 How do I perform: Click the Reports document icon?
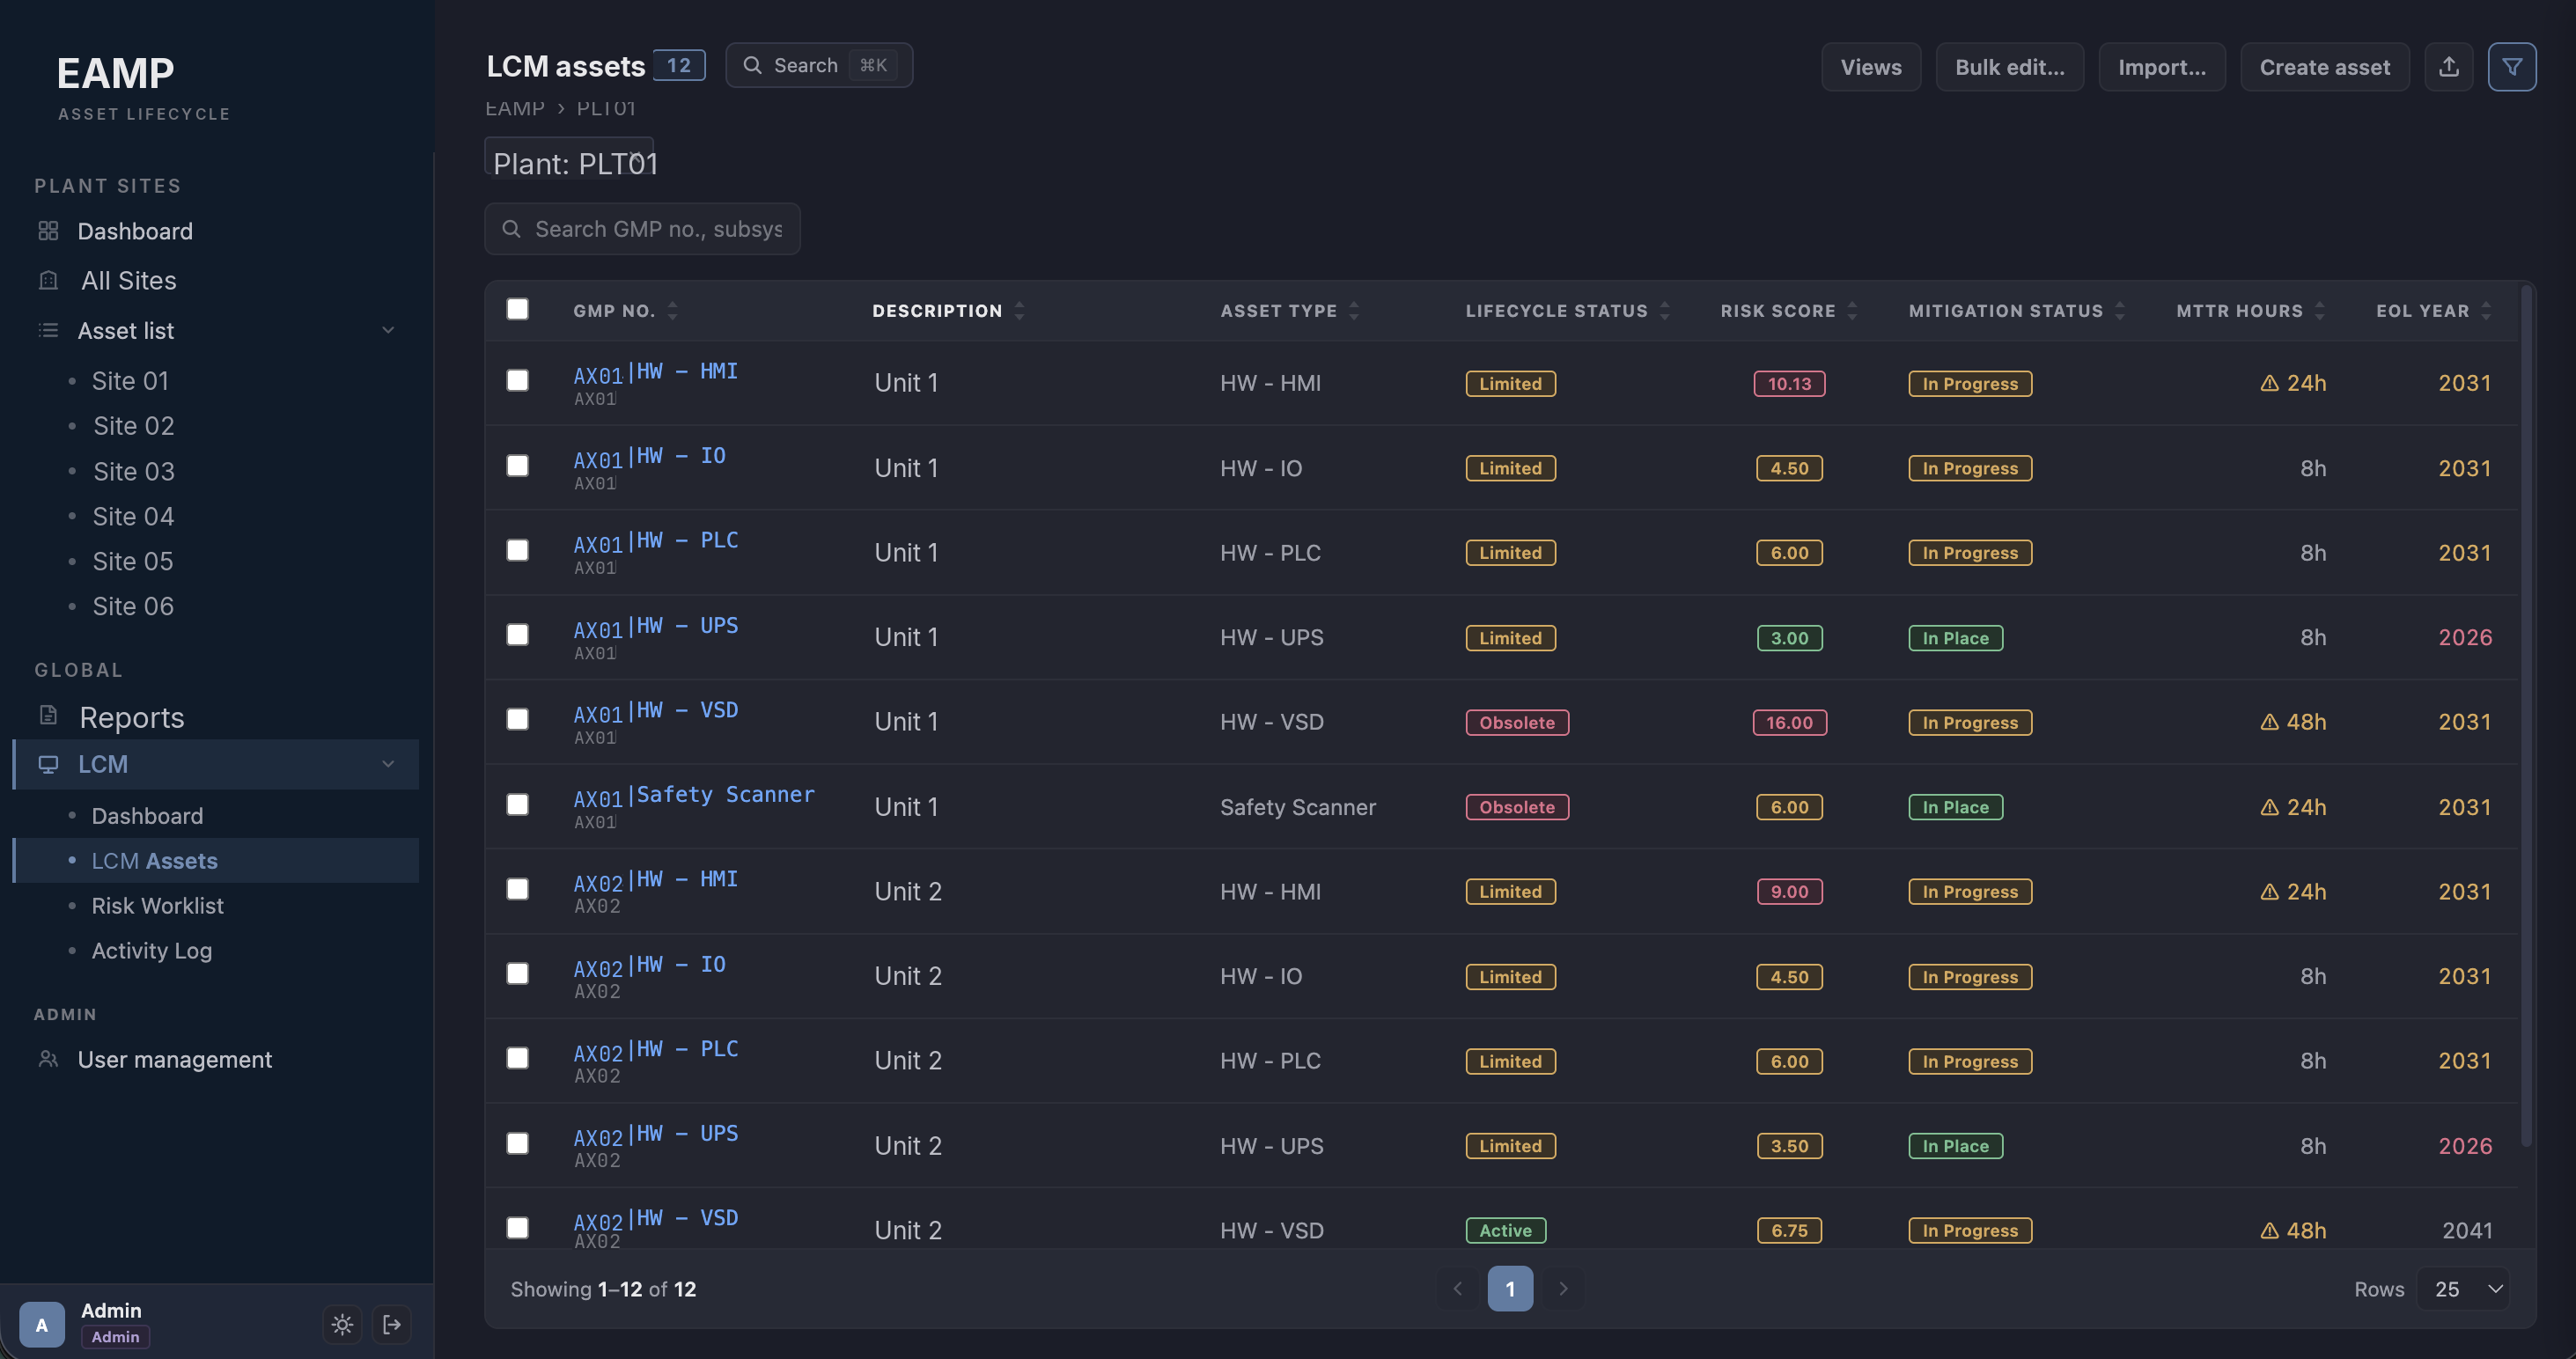tap(48, 715)
